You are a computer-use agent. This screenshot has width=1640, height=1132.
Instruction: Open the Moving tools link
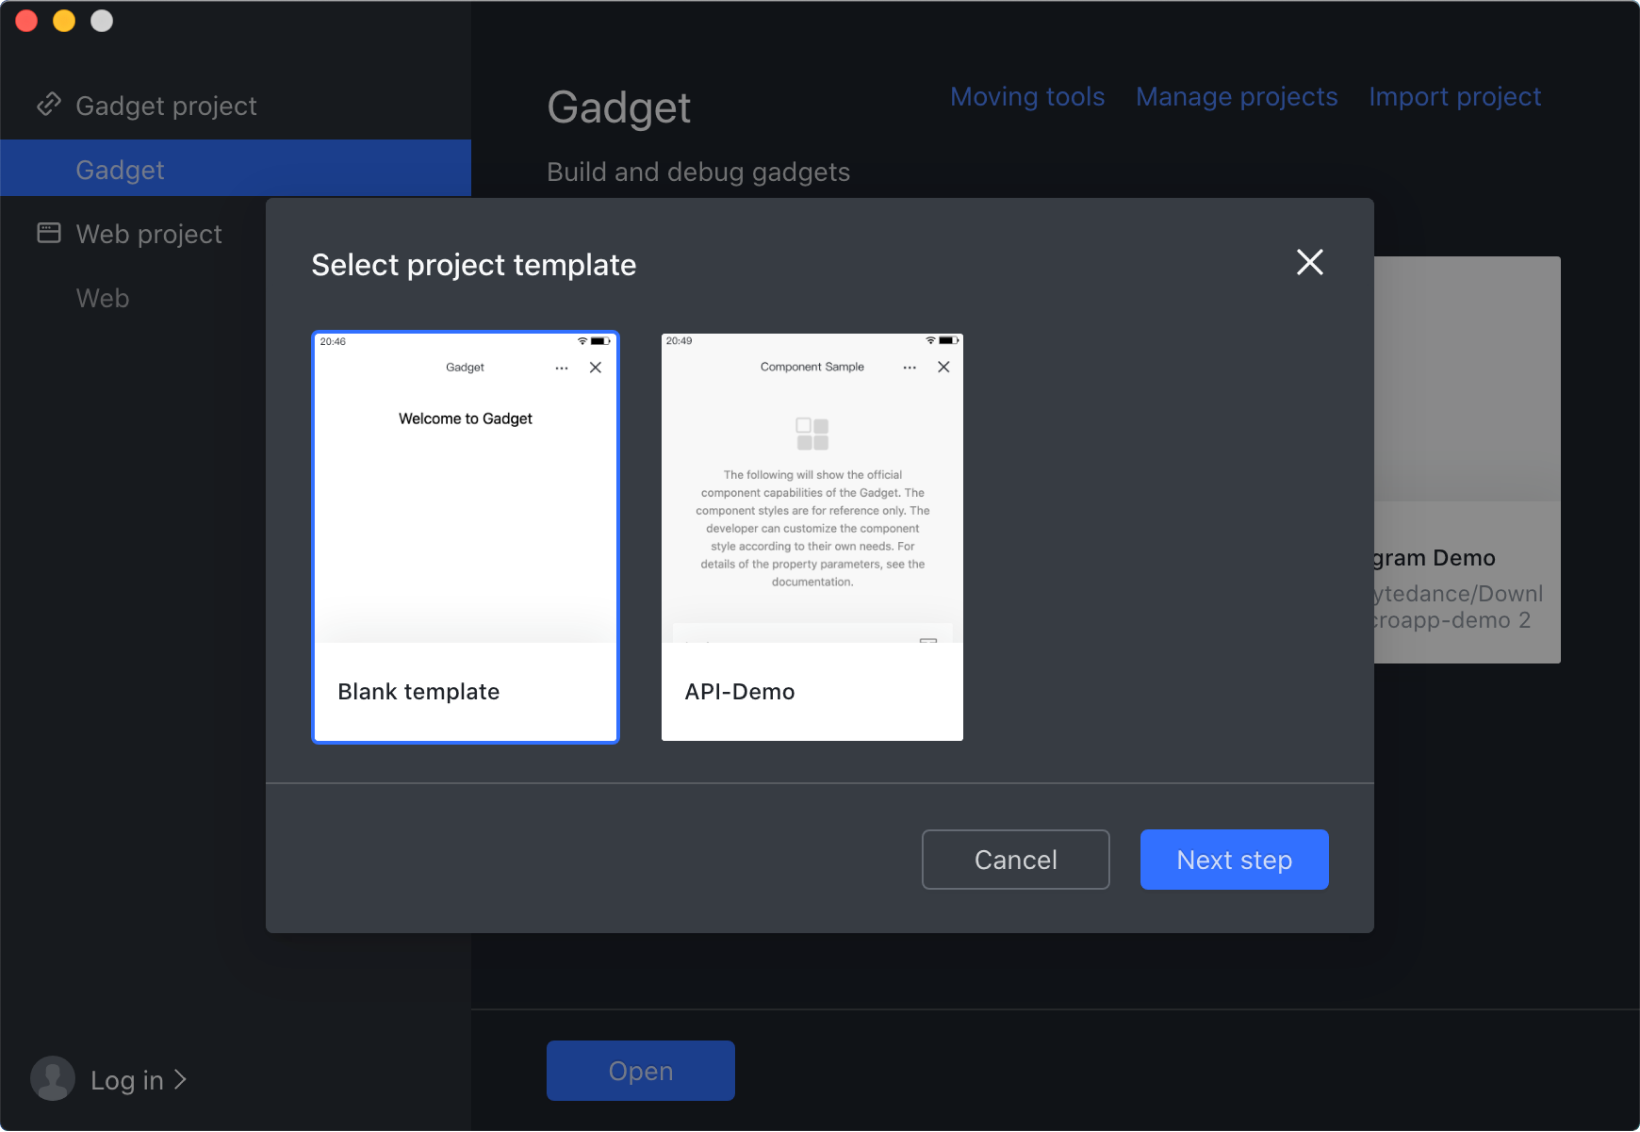click(1027, 97)
